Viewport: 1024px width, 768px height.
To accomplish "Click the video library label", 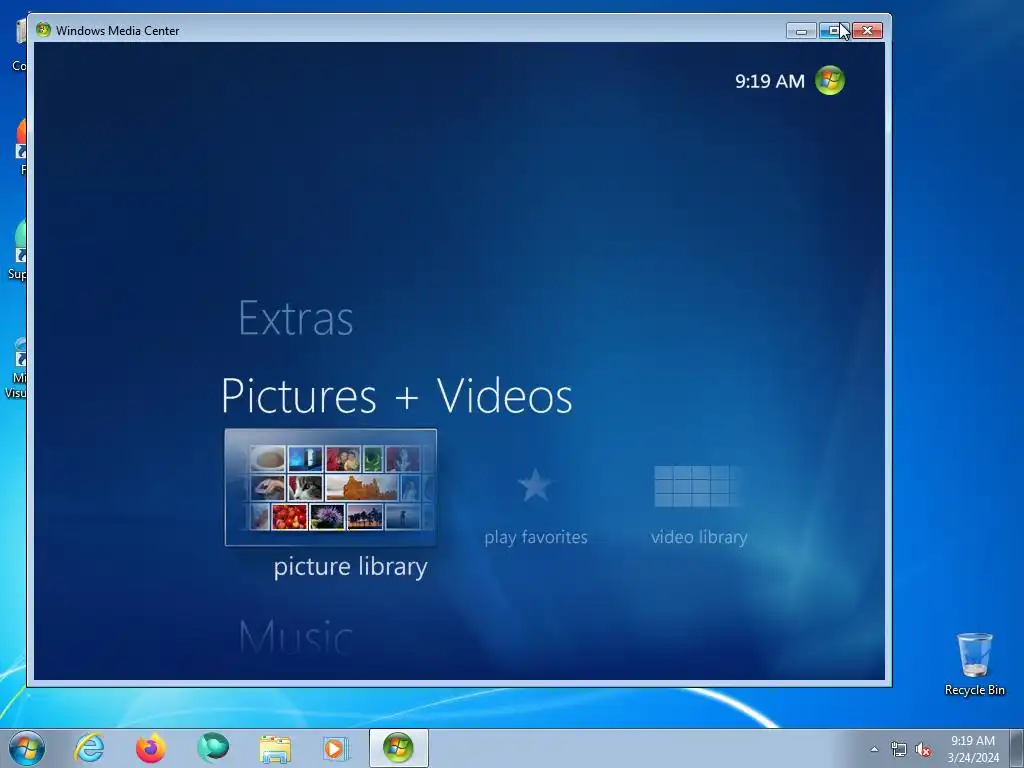I will point(699,537).
